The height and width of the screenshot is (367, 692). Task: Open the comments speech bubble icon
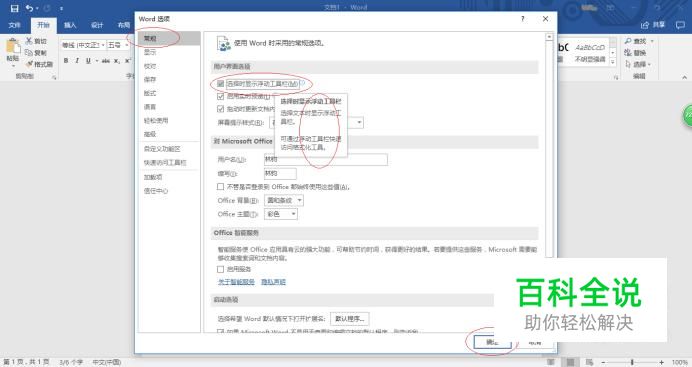(680, 25)
